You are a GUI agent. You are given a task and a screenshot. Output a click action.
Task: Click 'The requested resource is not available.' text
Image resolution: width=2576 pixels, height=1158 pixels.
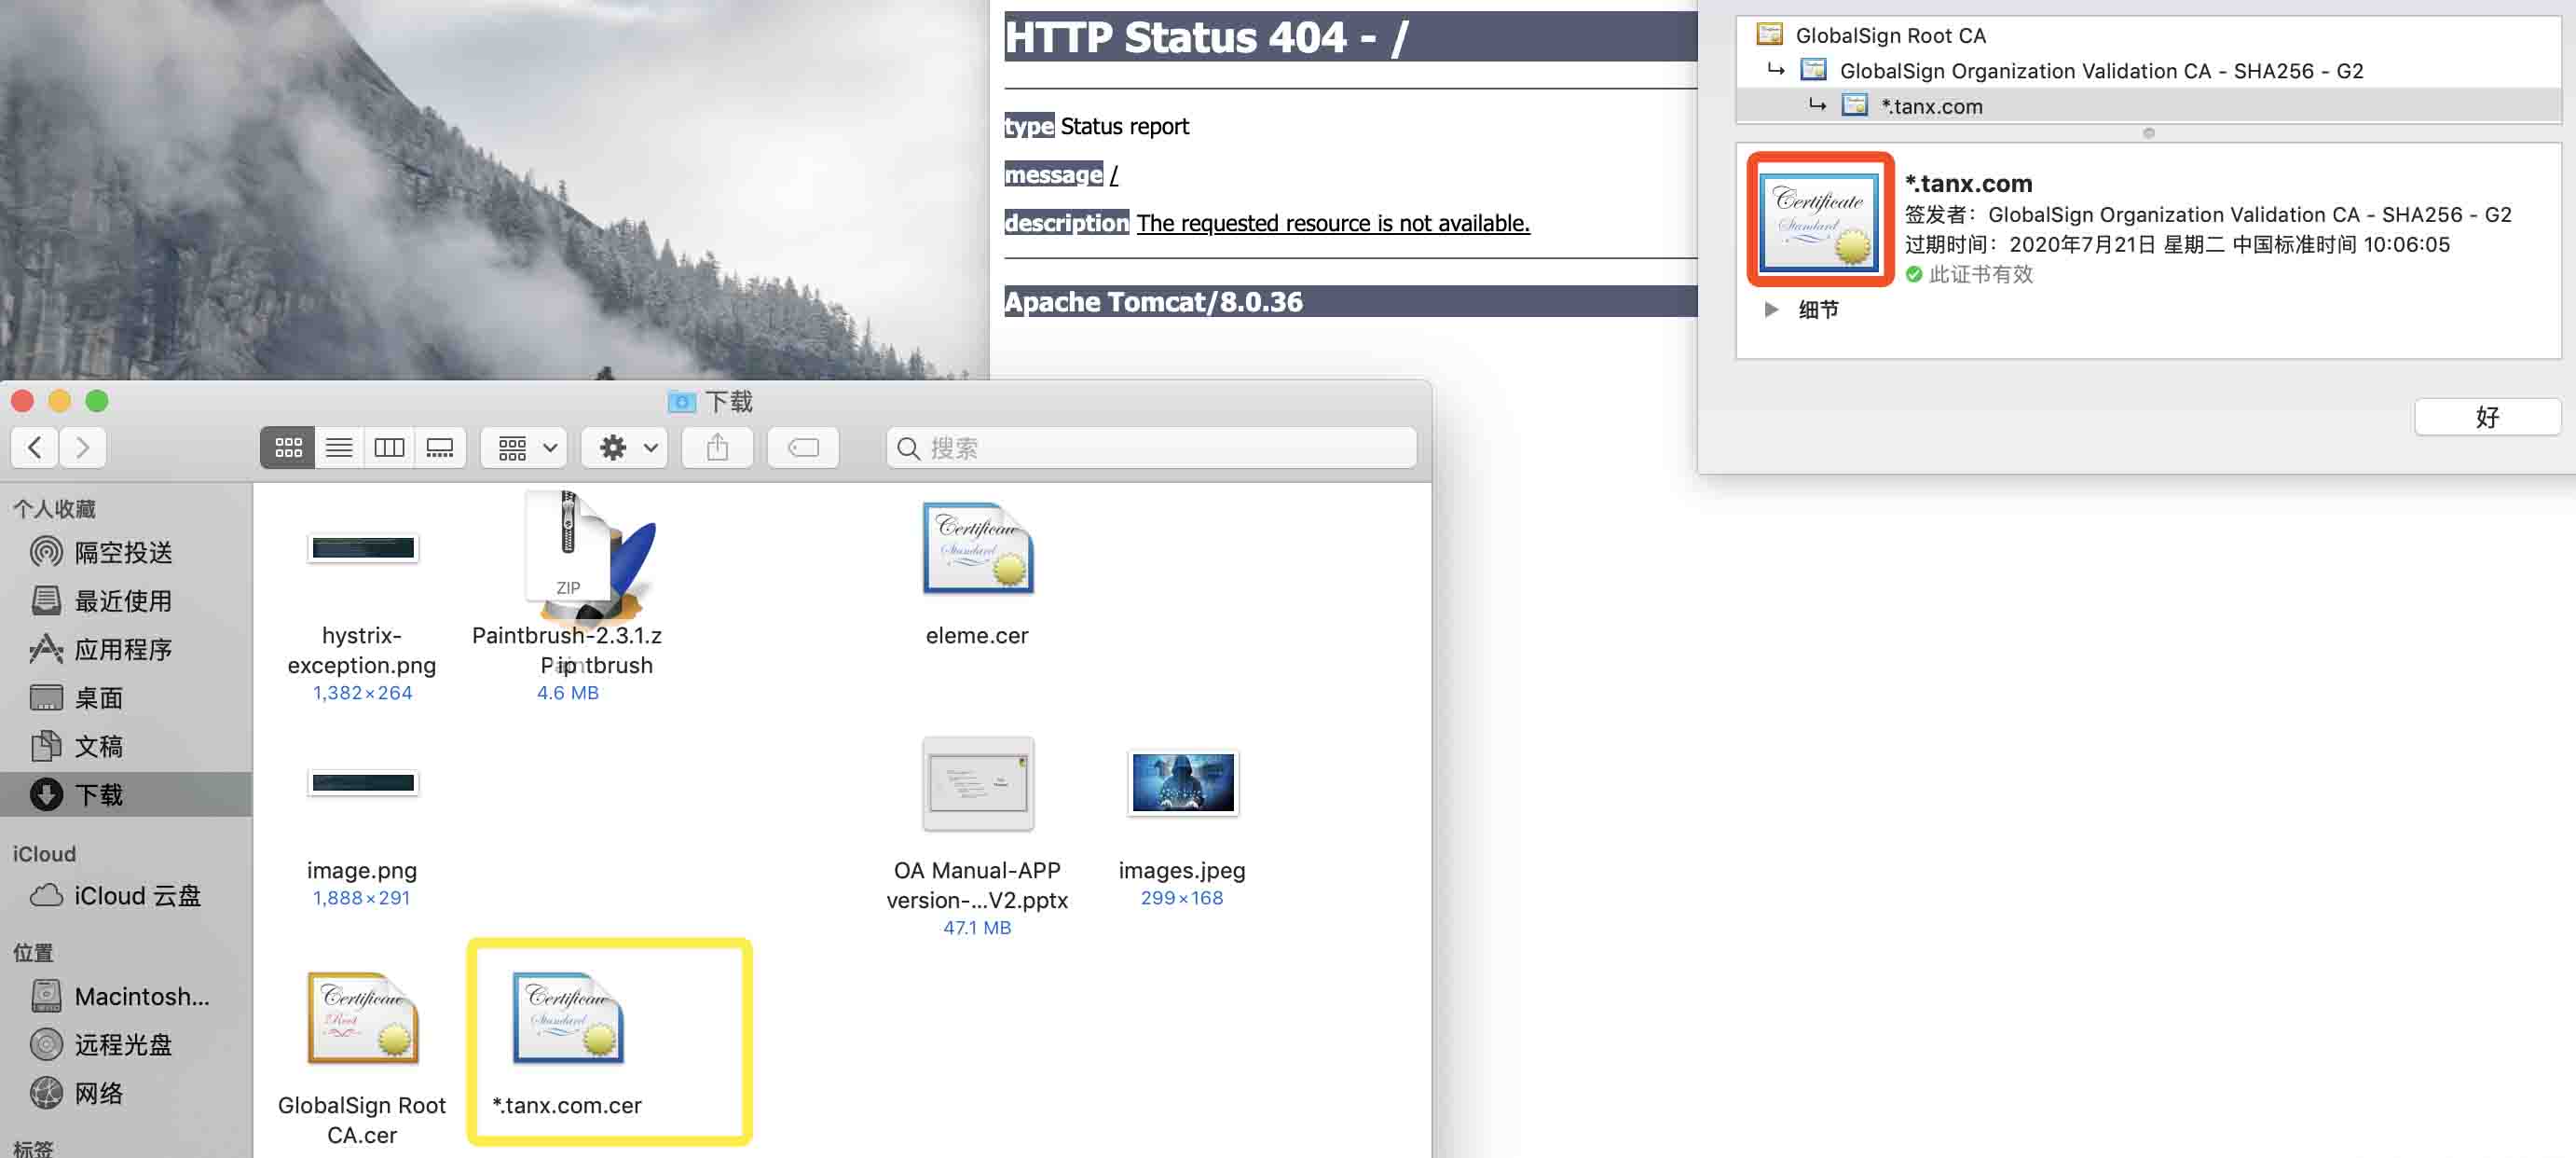(x=1333, y=223)
